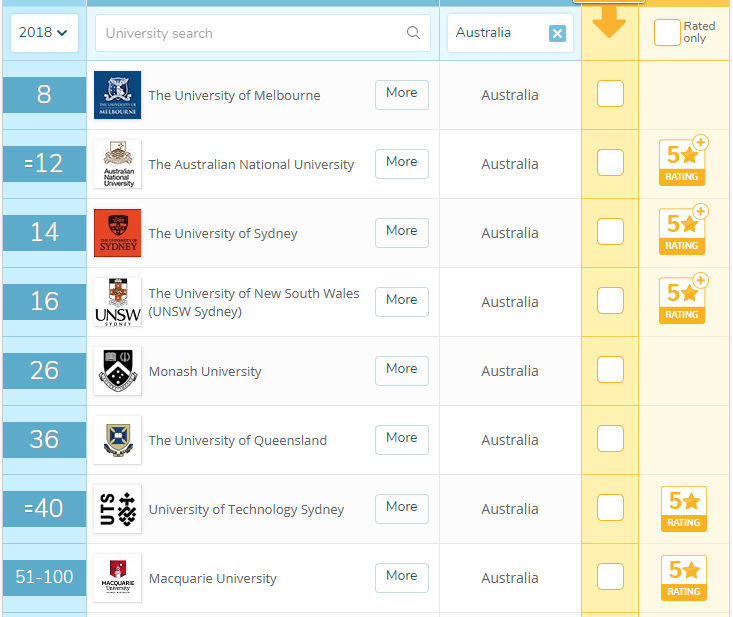Open UTS logo
The height and width of the screenshot is (617, 733).
point(117,509)
